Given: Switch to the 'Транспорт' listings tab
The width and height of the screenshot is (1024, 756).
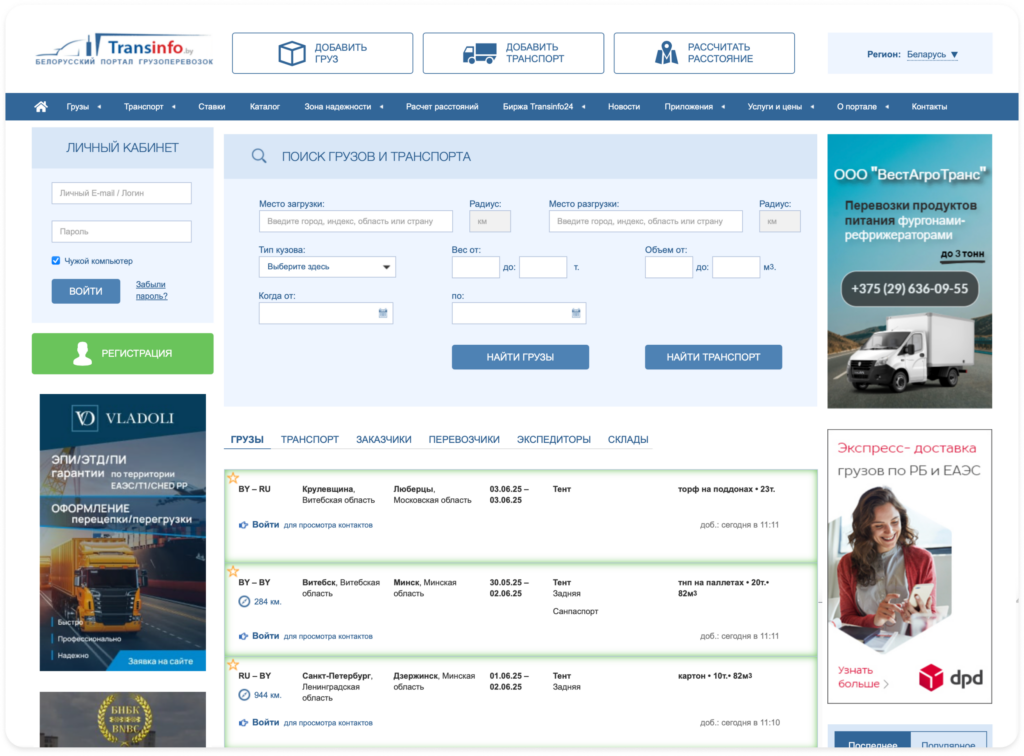Looking at the screenshot, I should pos(309,439).
